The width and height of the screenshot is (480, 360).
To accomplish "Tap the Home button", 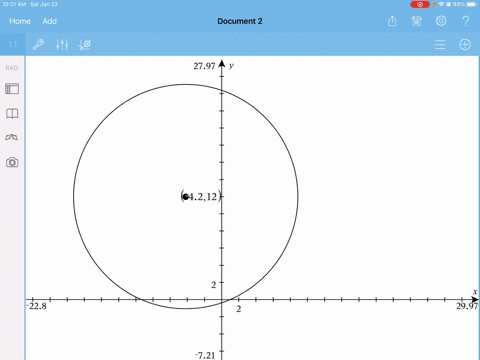I will (x=20, y=21).
